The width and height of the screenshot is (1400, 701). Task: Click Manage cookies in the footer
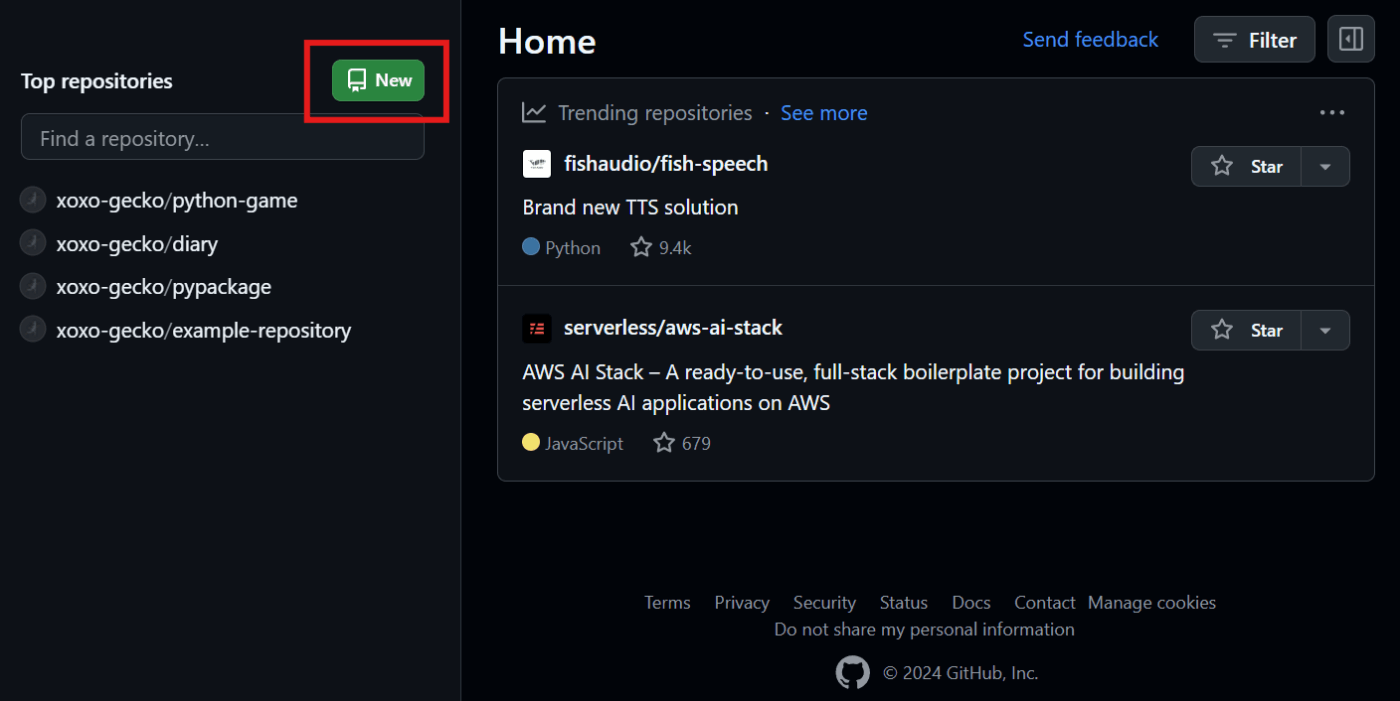click(x=1152, y=603)
